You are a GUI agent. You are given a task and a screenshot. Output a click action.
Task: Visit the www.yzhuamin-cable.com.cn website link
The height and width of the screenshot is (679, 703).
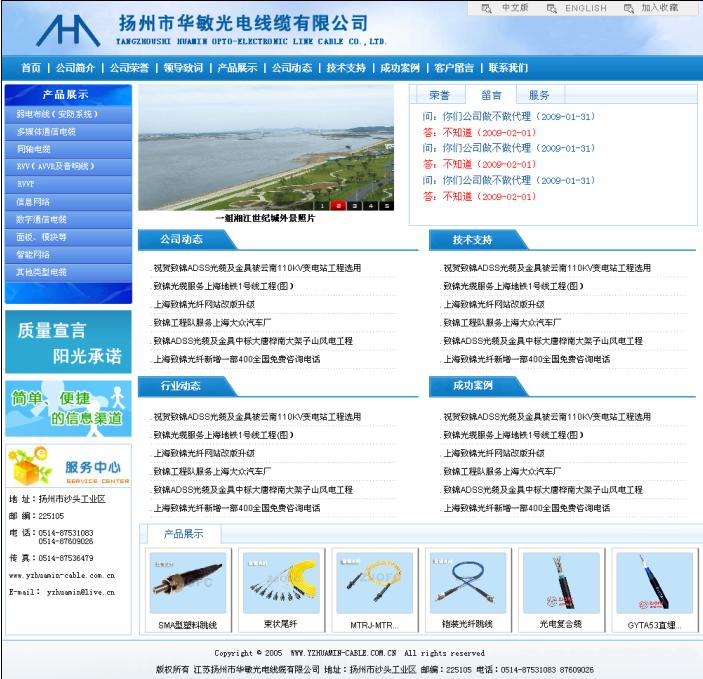[62, 575]
